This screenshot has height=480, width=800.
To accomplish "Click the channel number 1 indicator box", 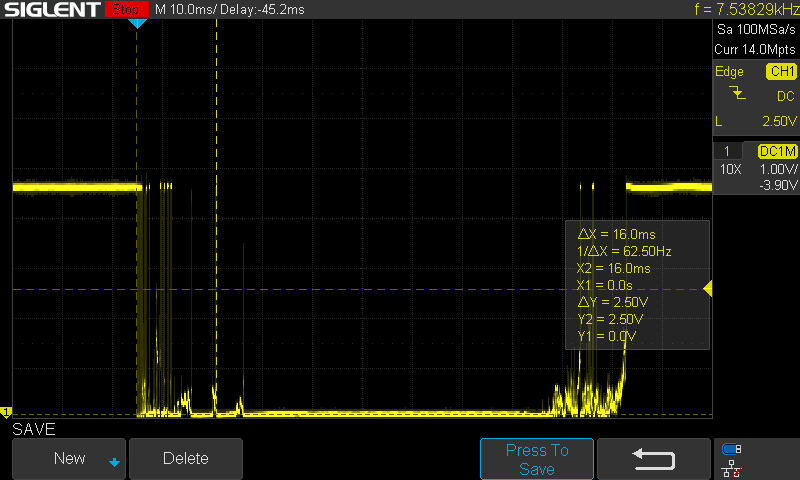I will [x=727, y=151].
